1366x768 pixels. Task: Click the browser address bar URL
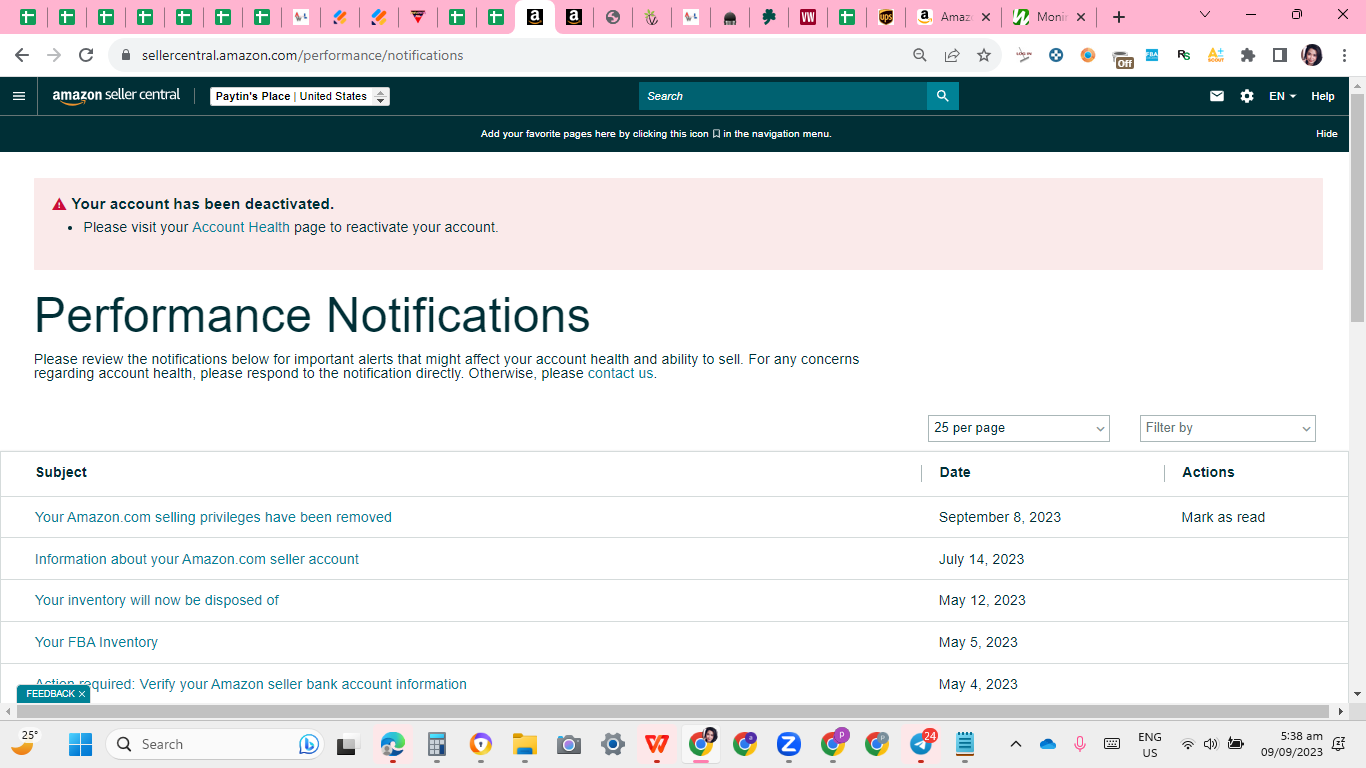pos(302,55)
